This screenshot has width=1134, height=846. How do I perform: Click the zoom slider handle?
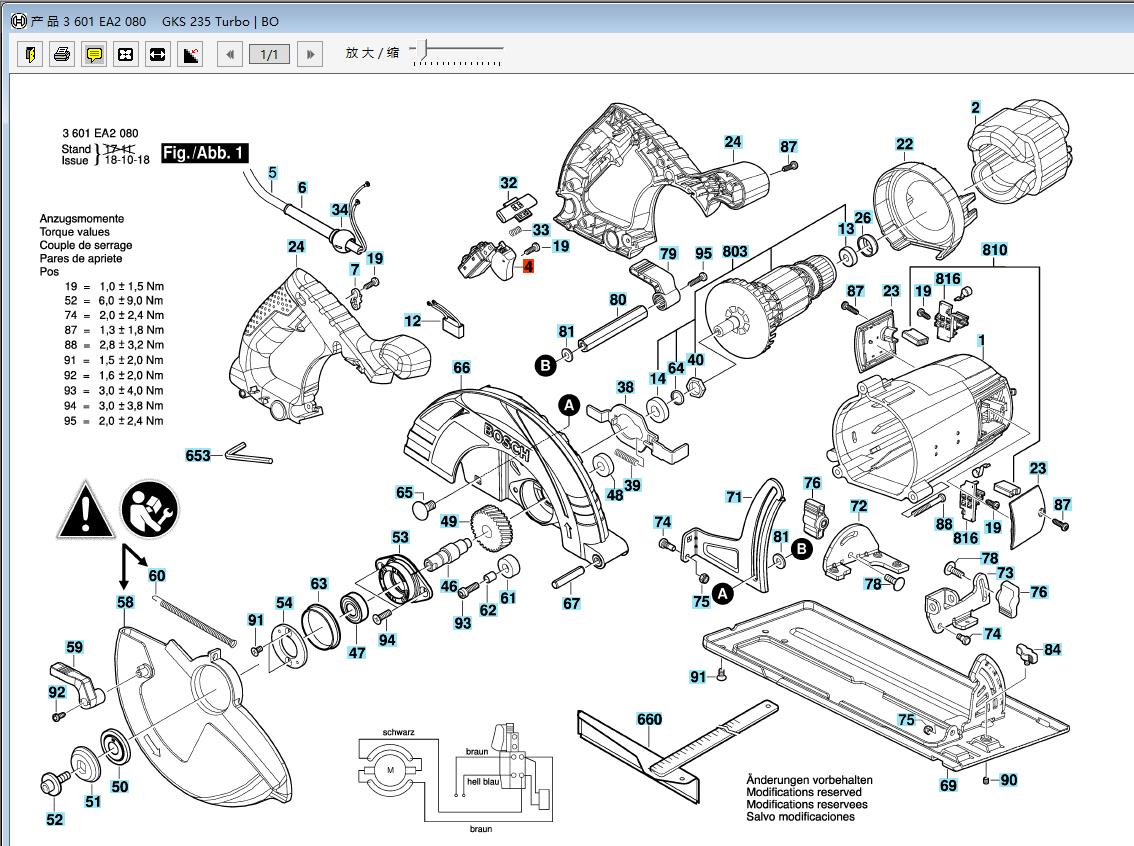[423, 49]
